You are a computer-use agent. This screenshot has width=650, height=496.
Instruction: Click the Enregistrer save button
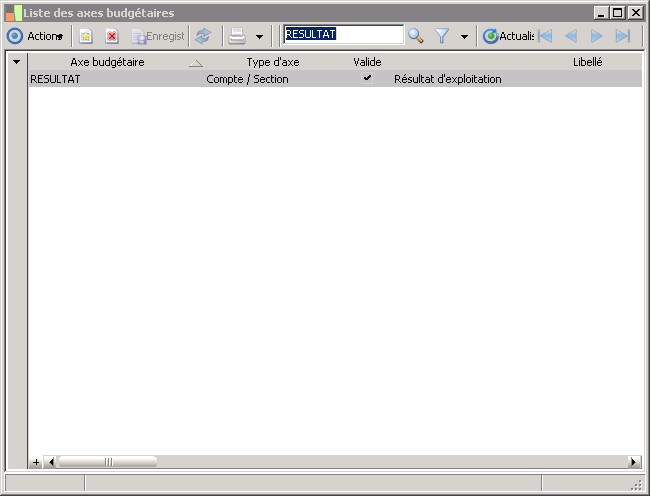(158, 36)
